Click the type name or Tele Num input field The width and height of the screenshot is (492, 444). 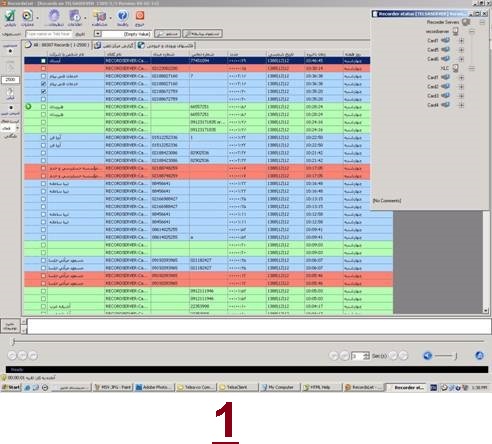(x=49, y=34)
